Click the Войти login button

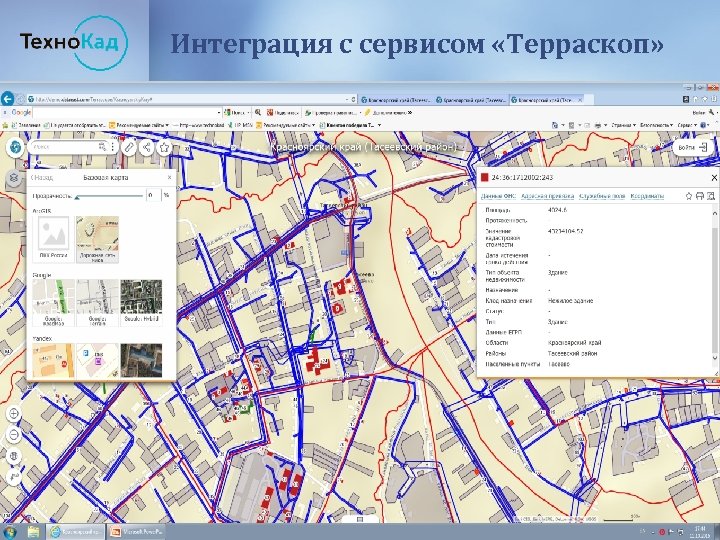point(693,147)
